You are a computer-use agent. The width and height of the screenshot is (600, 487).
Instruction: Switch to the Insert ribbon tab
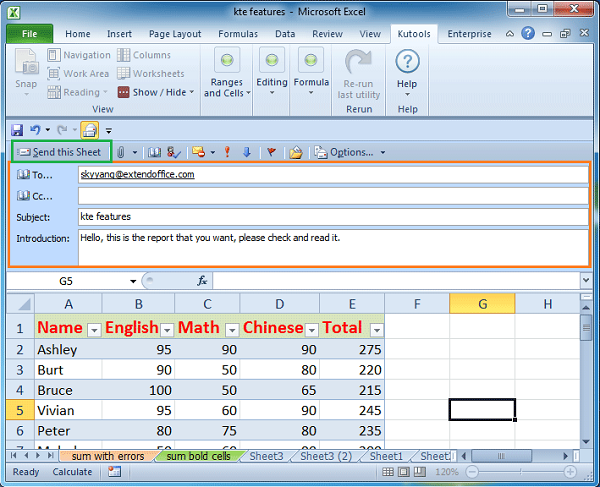pos(119,34)
